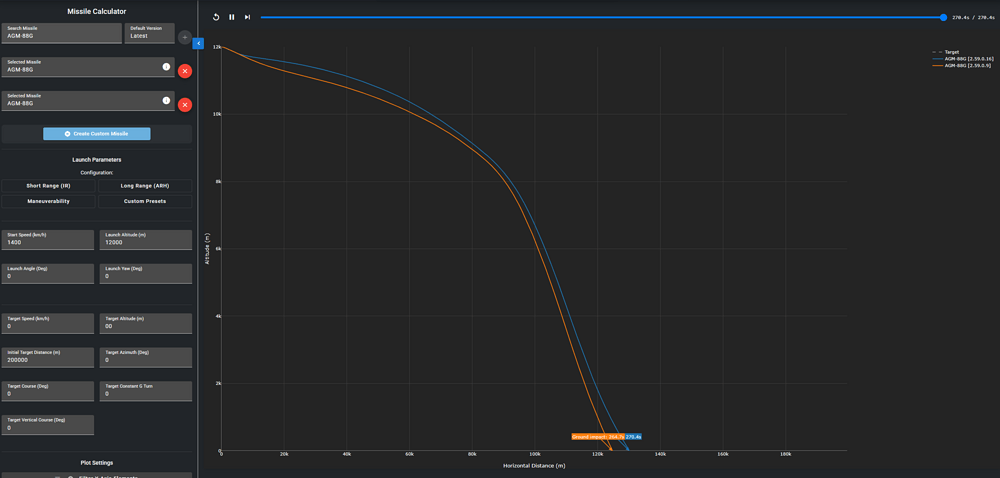This screenshot has width=1000, height=478.
Task: Click the 270.4s / 270.4s time readout
Action: click(973, 18)
